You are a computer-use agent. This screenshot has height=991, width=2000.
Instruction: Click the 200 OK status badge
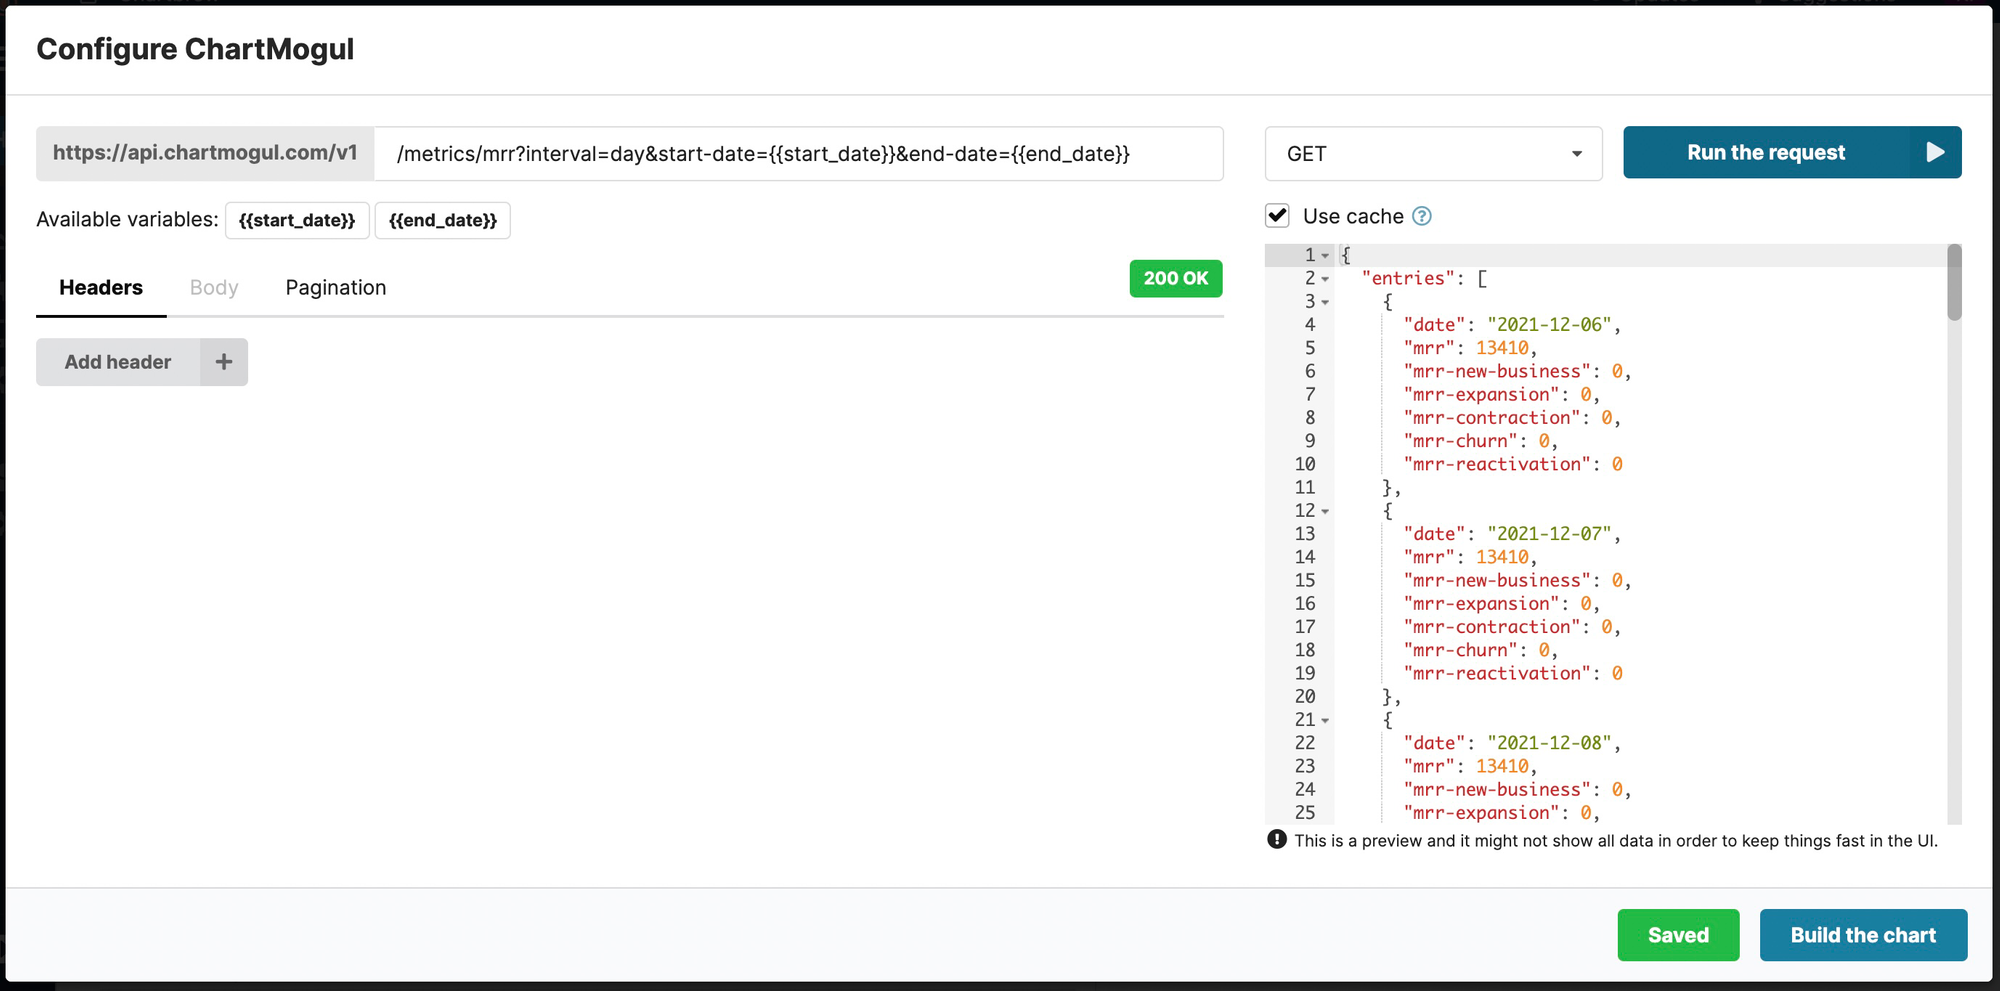[x=1176, y=279]
